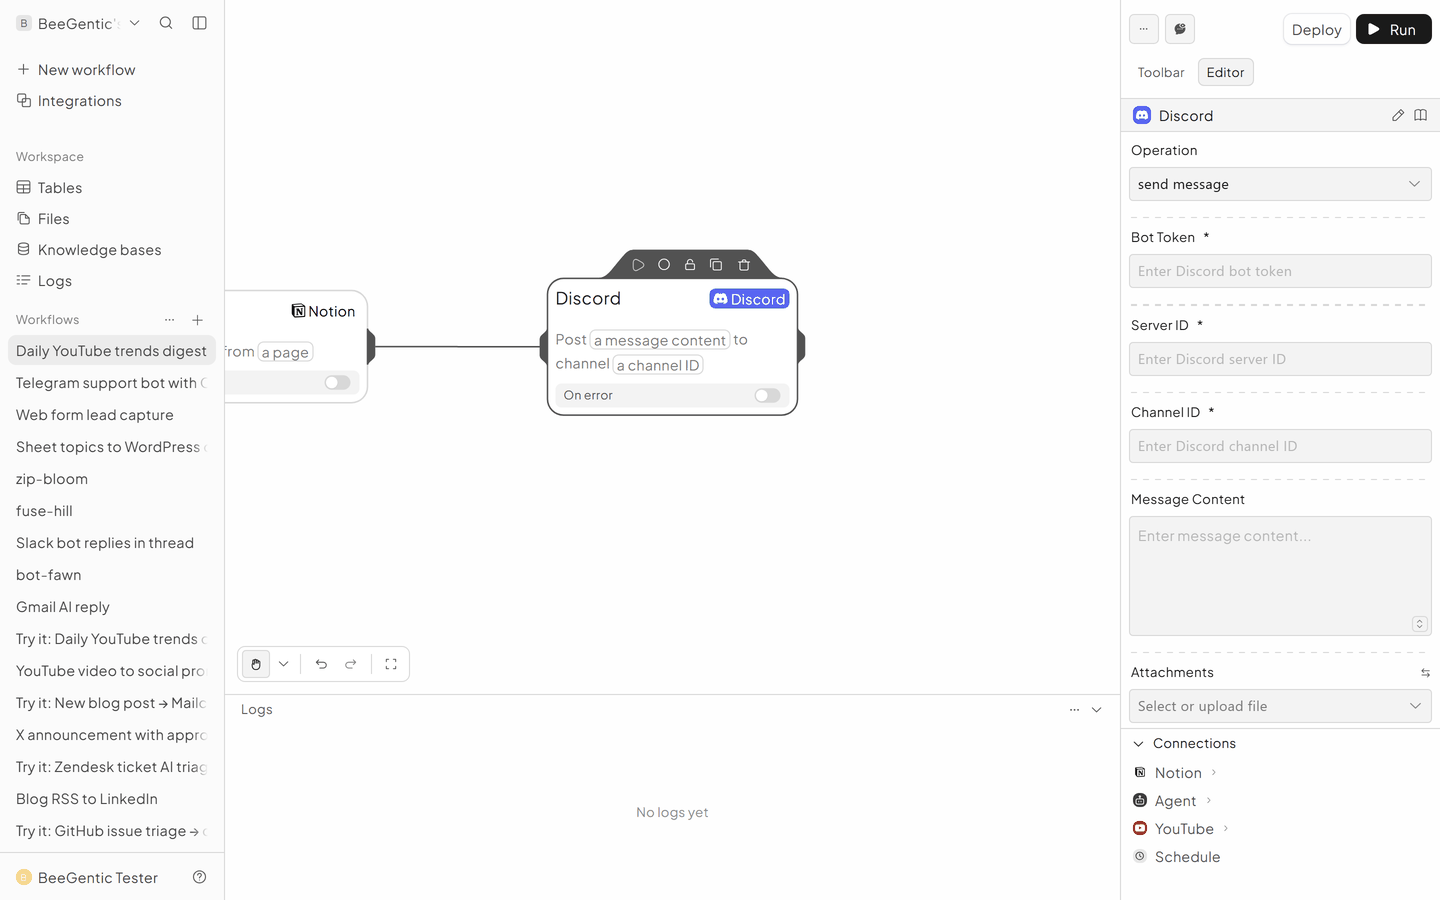The width and height of the screenshot is (1440, 900).
Task: Select the hand pan tool
Action: [256, 664]
